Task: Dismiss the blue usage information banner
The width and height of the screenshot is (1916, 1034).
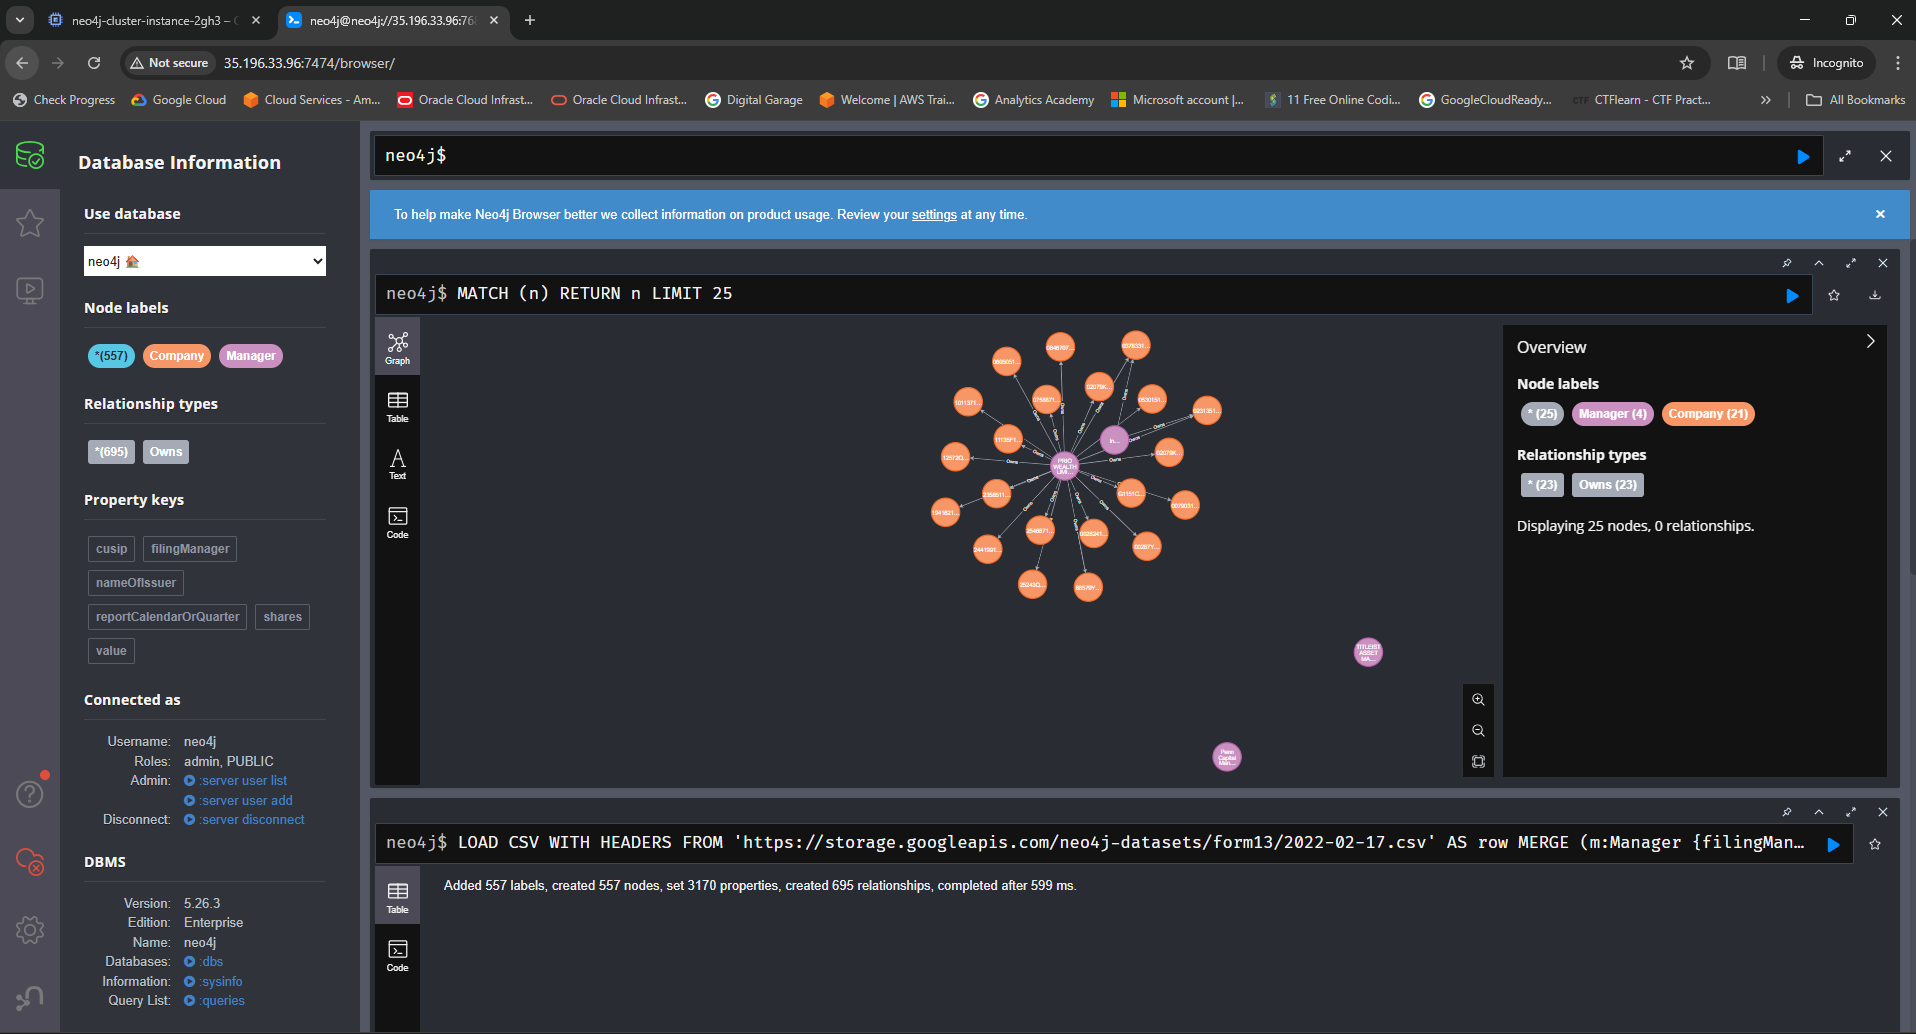Action: [x=1880, y=214]
